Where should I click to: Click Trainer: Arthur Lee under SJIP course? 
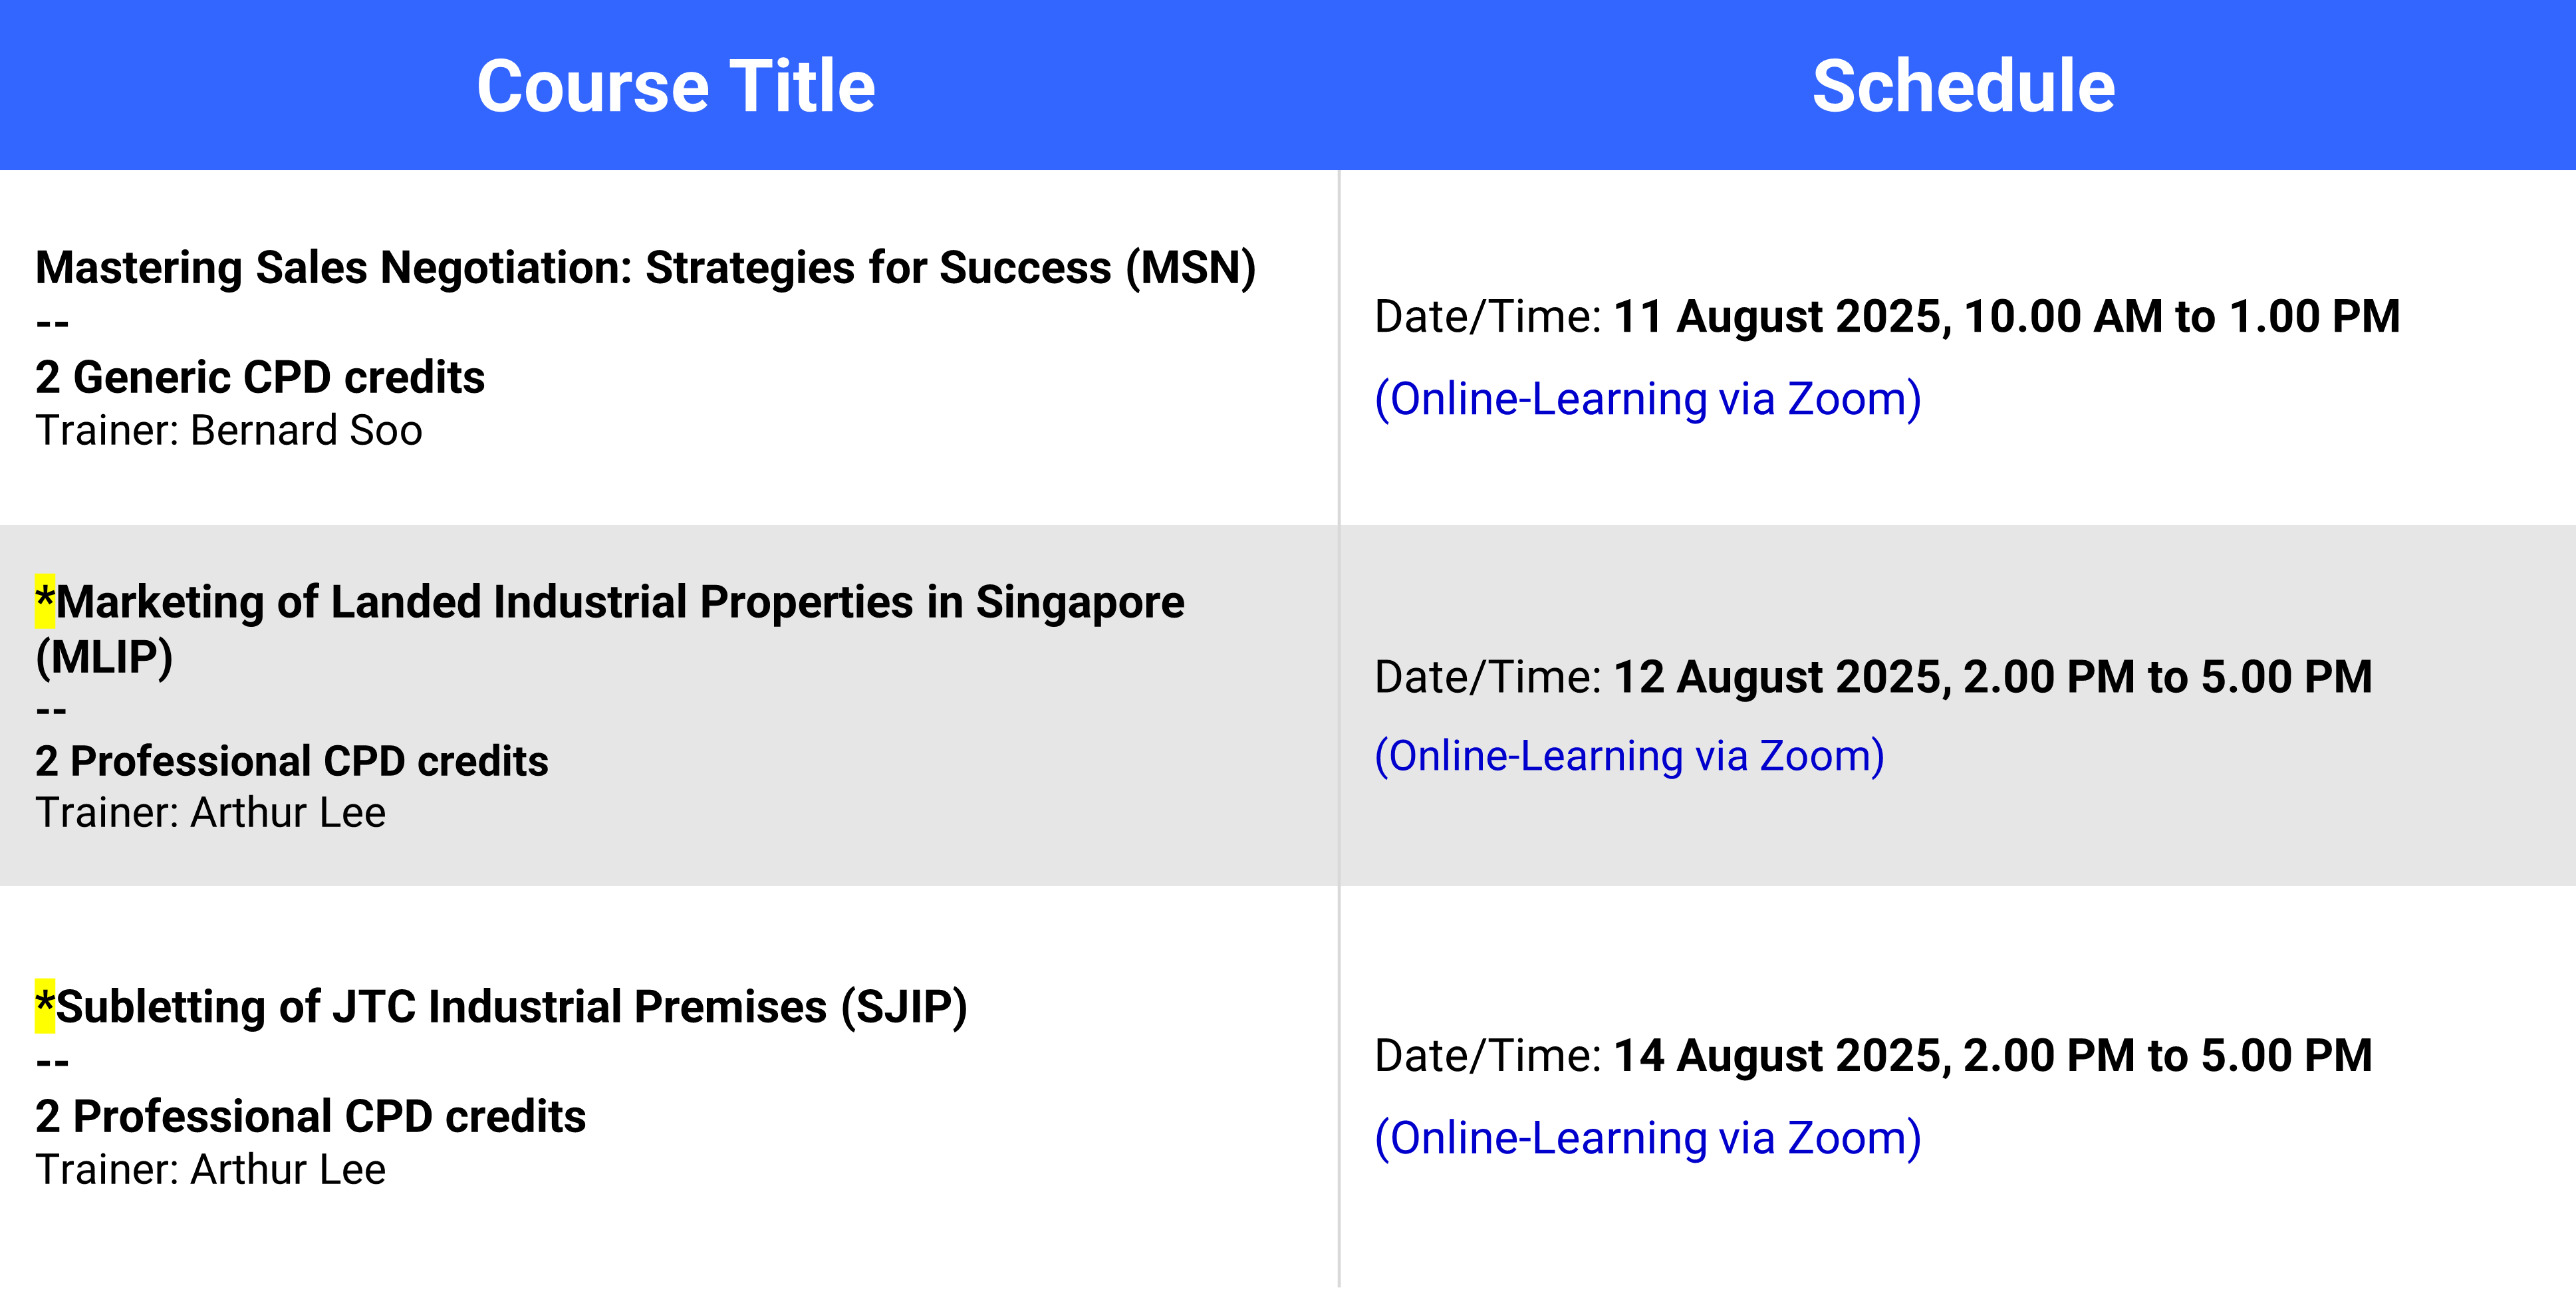pyautogui.click(x=211, y=1169)
